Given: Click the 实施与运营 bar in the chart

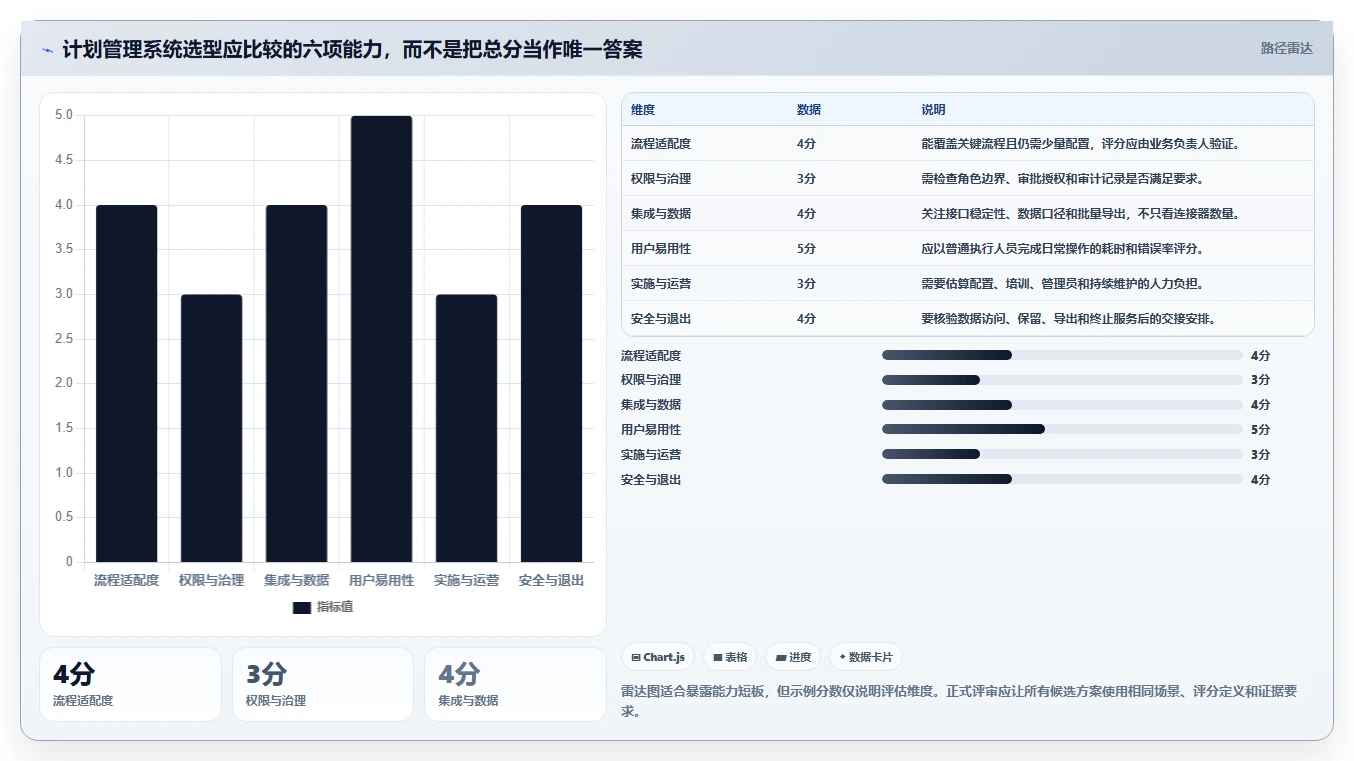Looking at the screenshot, I should click(x=466, y=428).
